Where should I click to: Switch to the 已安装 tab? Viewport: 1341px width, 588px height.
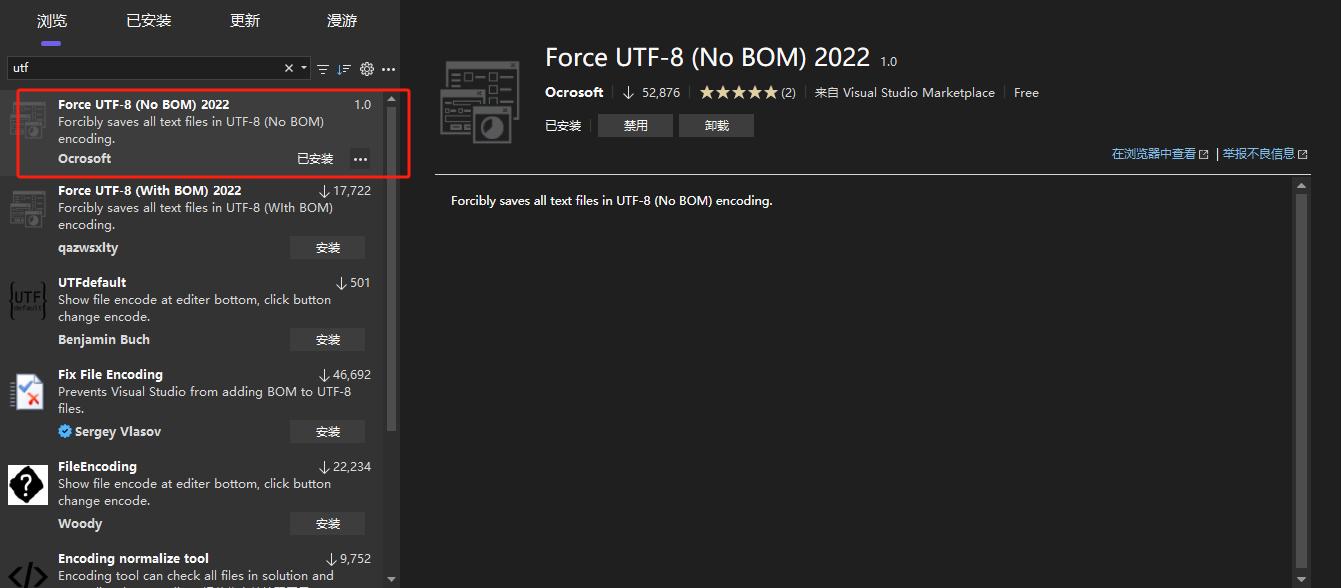click(x=149, y=21)
